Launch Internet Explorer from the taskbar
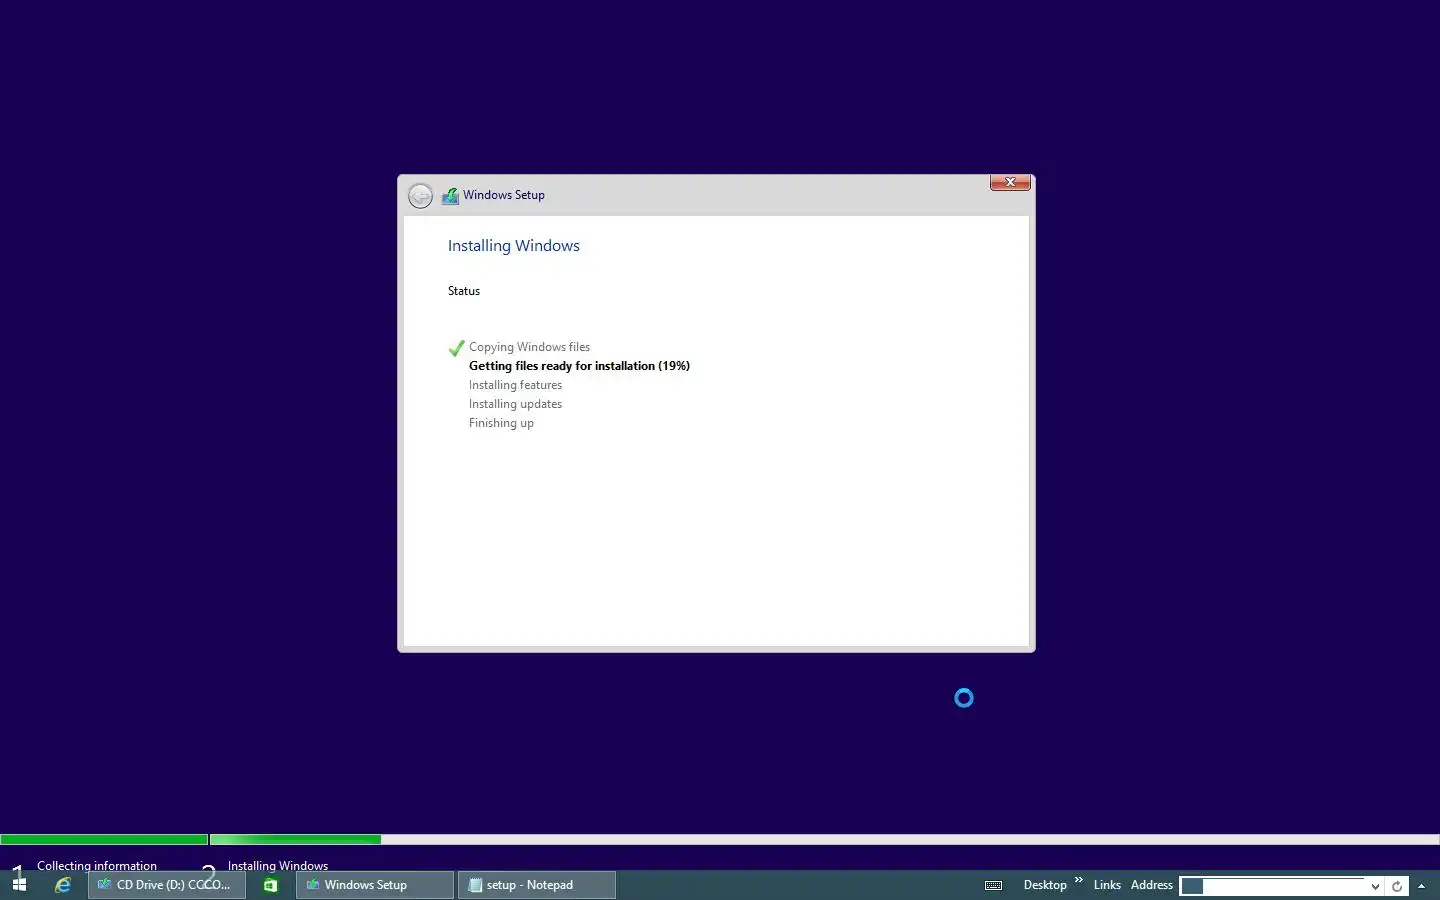Viewport: 1440px width, 900px height. tap(63, 885)
